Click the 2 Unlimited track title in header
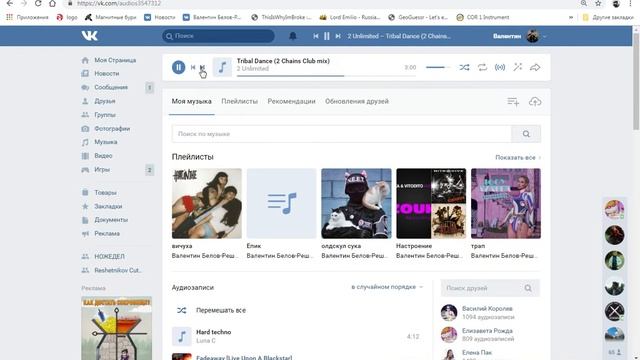Viewport: 640px width, 360px height. coord(399,36)
